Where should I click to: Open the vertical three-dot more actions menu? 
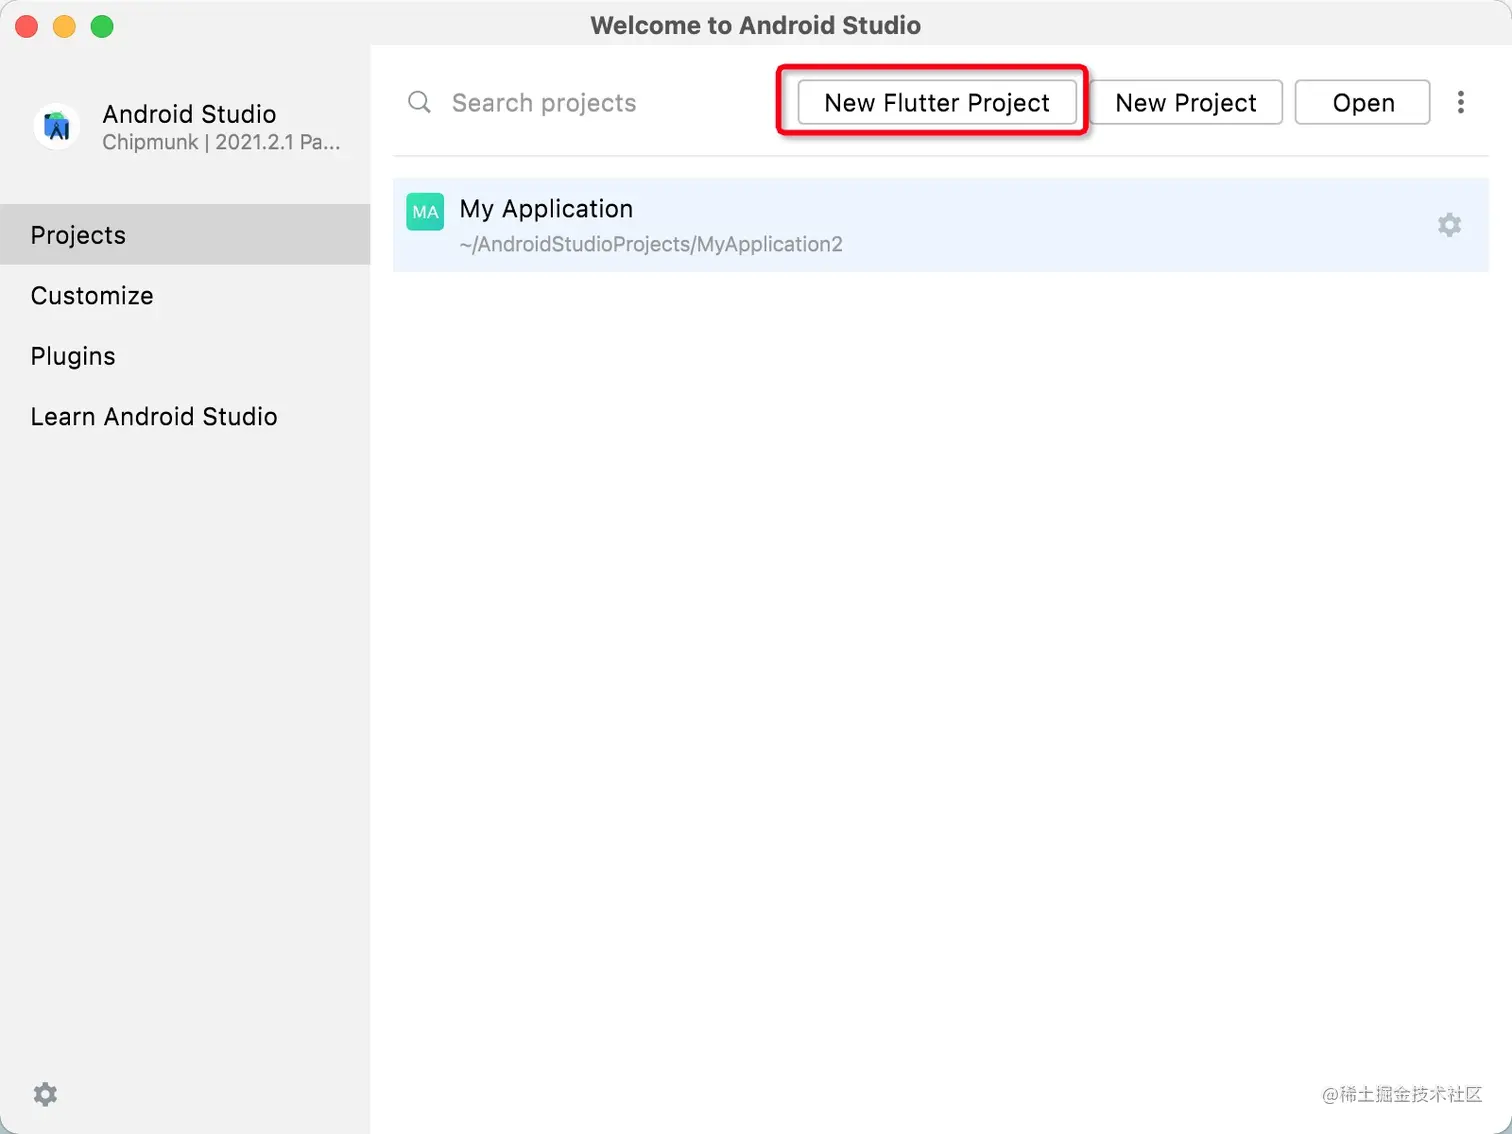pyautogui.click(x=1460, y=102)
